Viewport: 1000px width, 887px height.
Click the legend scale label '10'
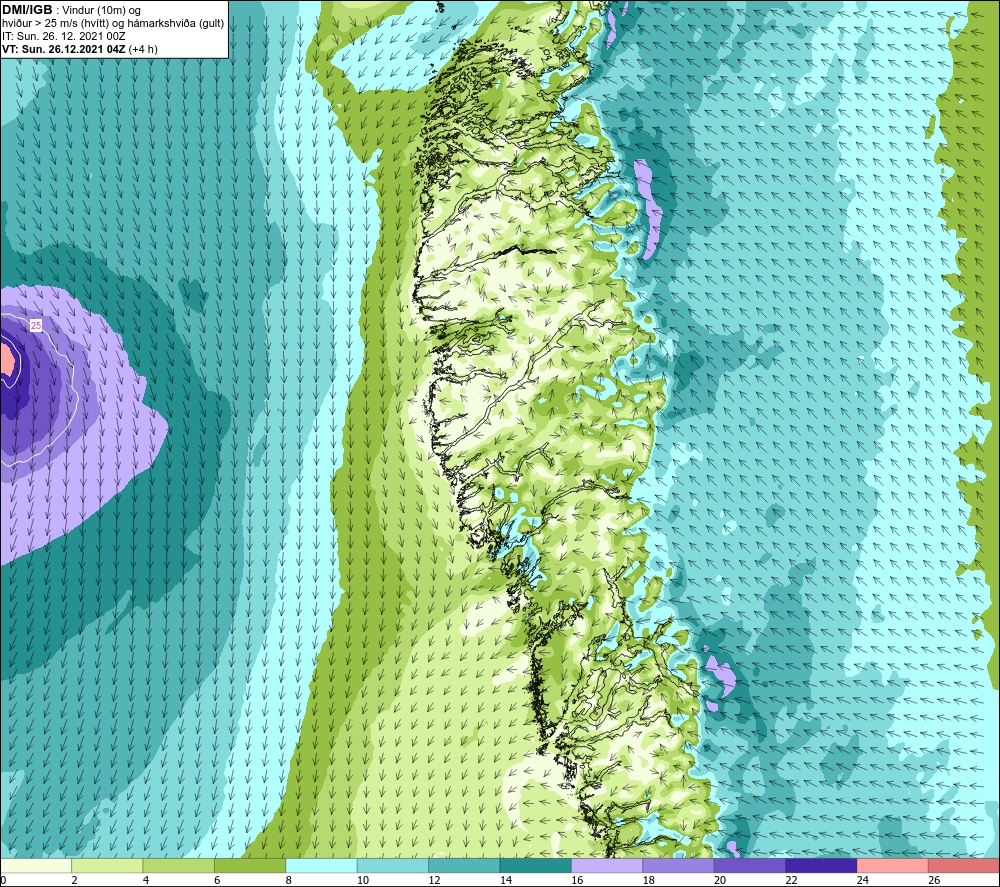pos(363,880)
